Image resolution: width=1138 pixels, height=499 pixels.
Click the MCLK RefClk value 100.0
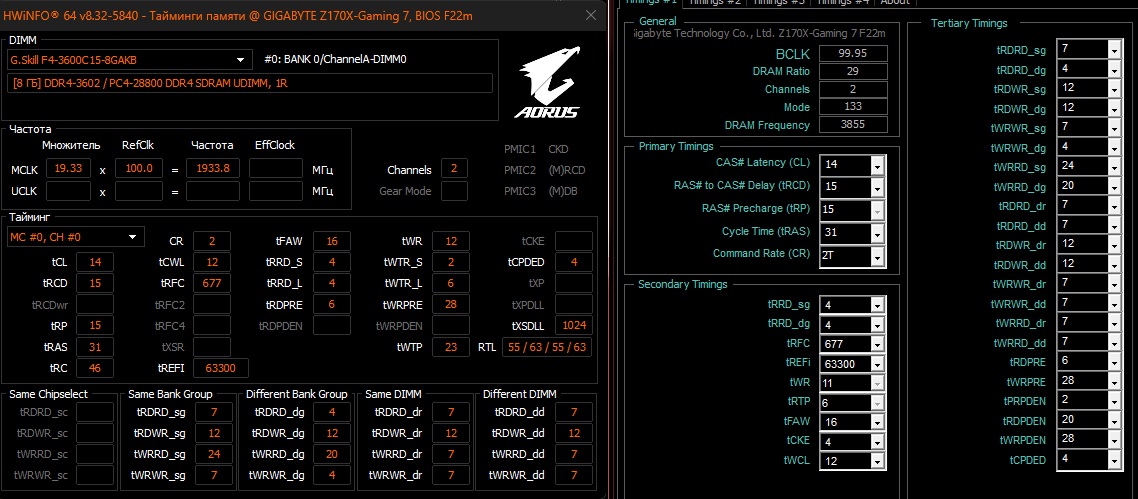coord(139,168)
